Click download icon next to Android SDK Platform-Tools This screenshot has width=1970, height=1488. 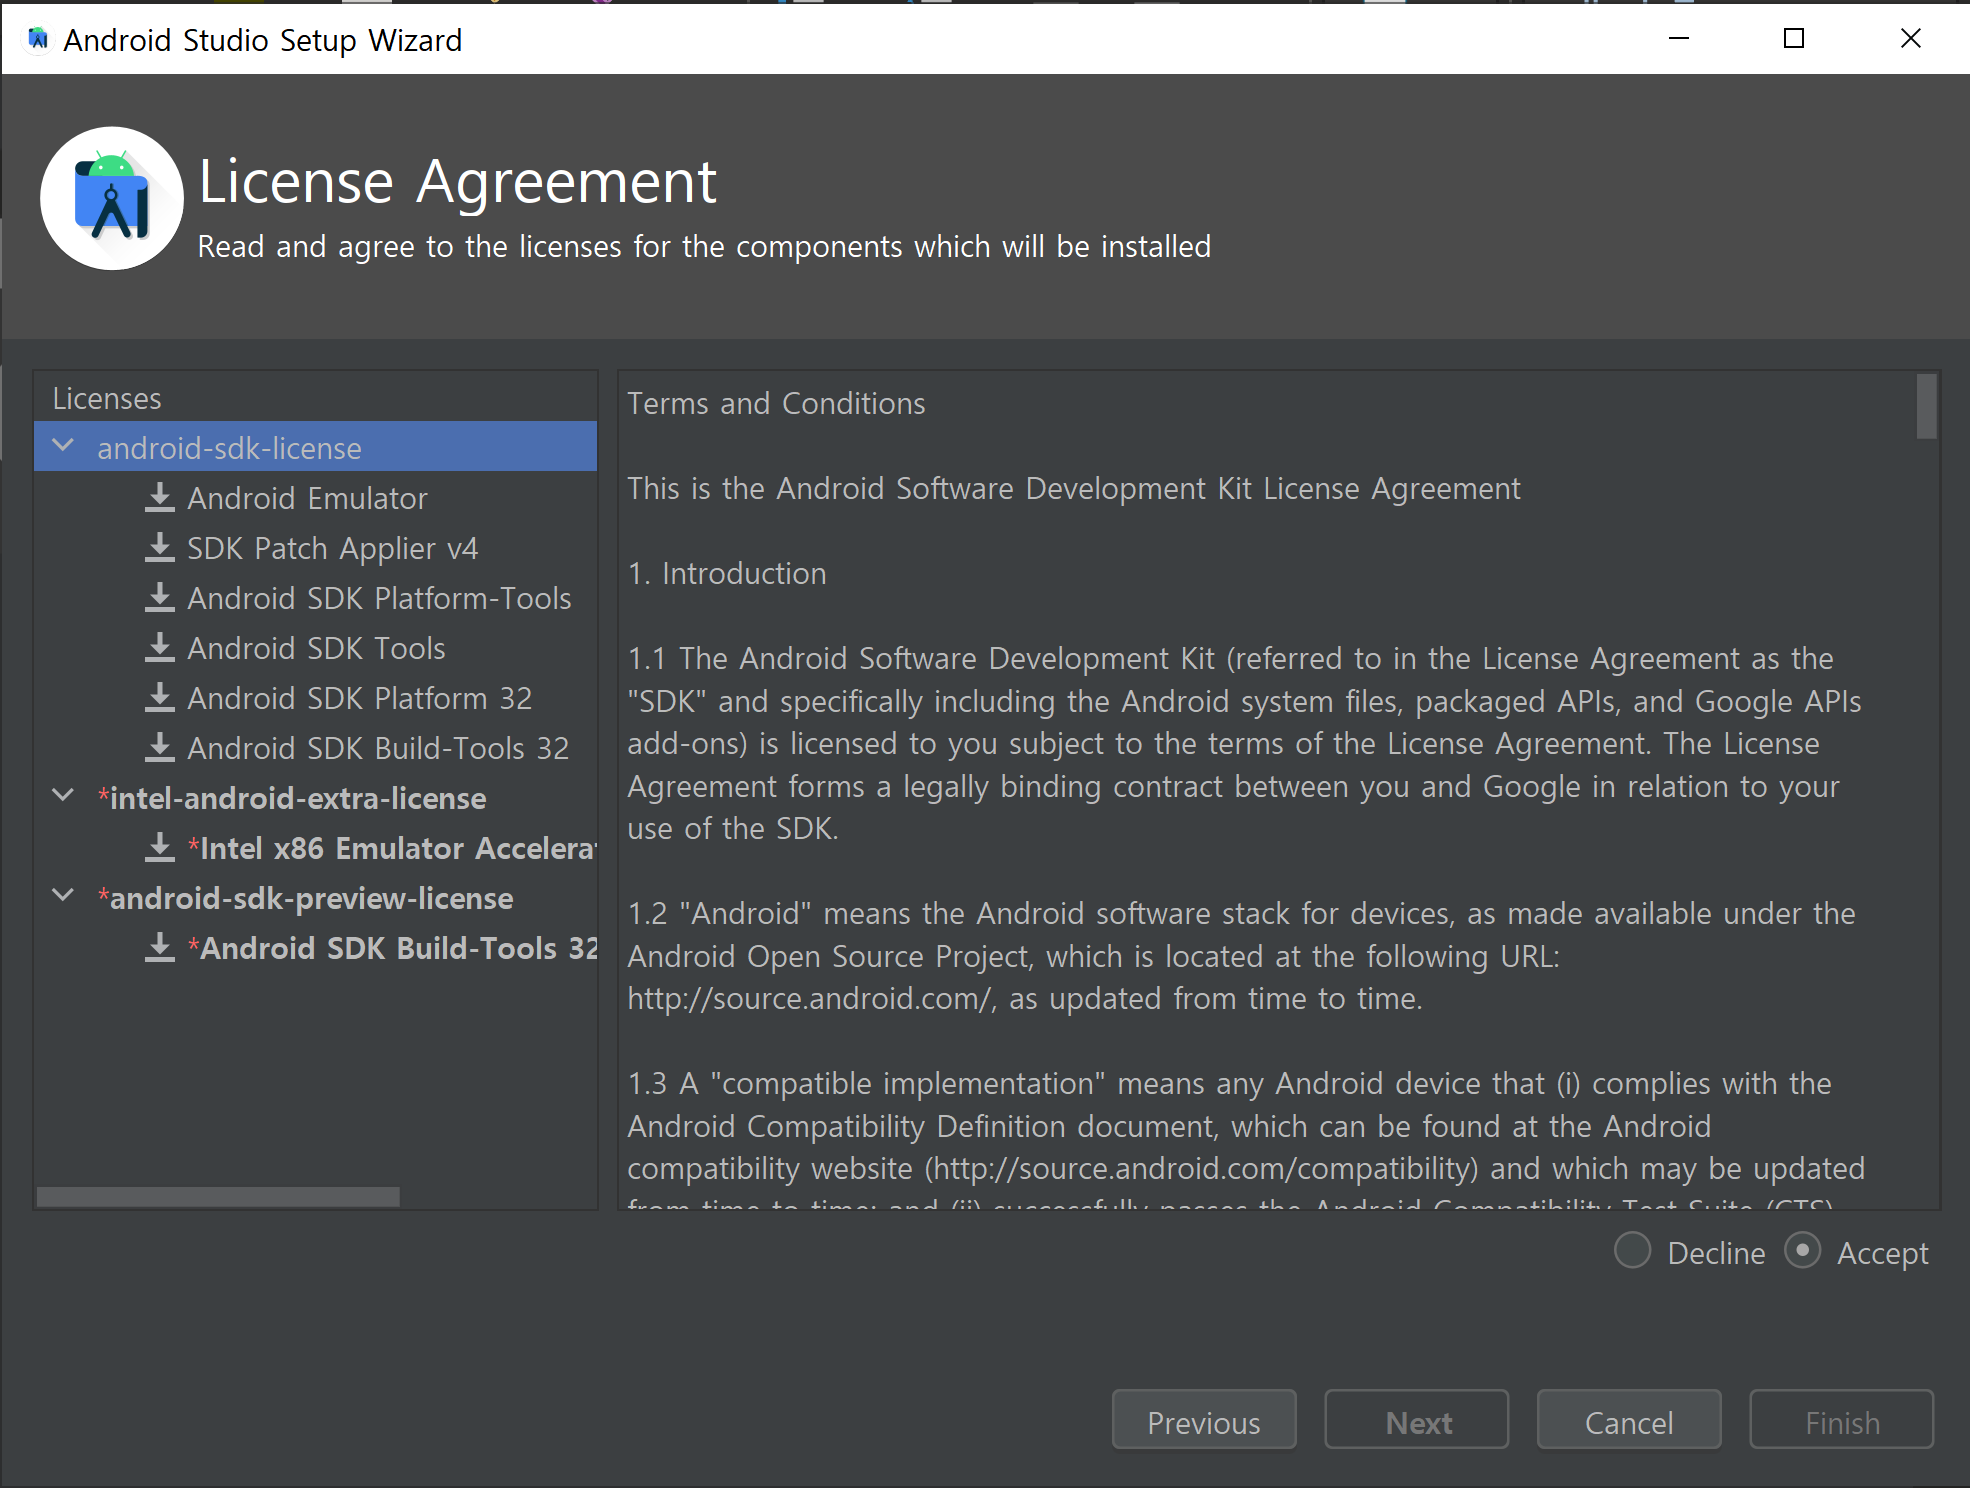pyautogui.click(x=159, y=598)
